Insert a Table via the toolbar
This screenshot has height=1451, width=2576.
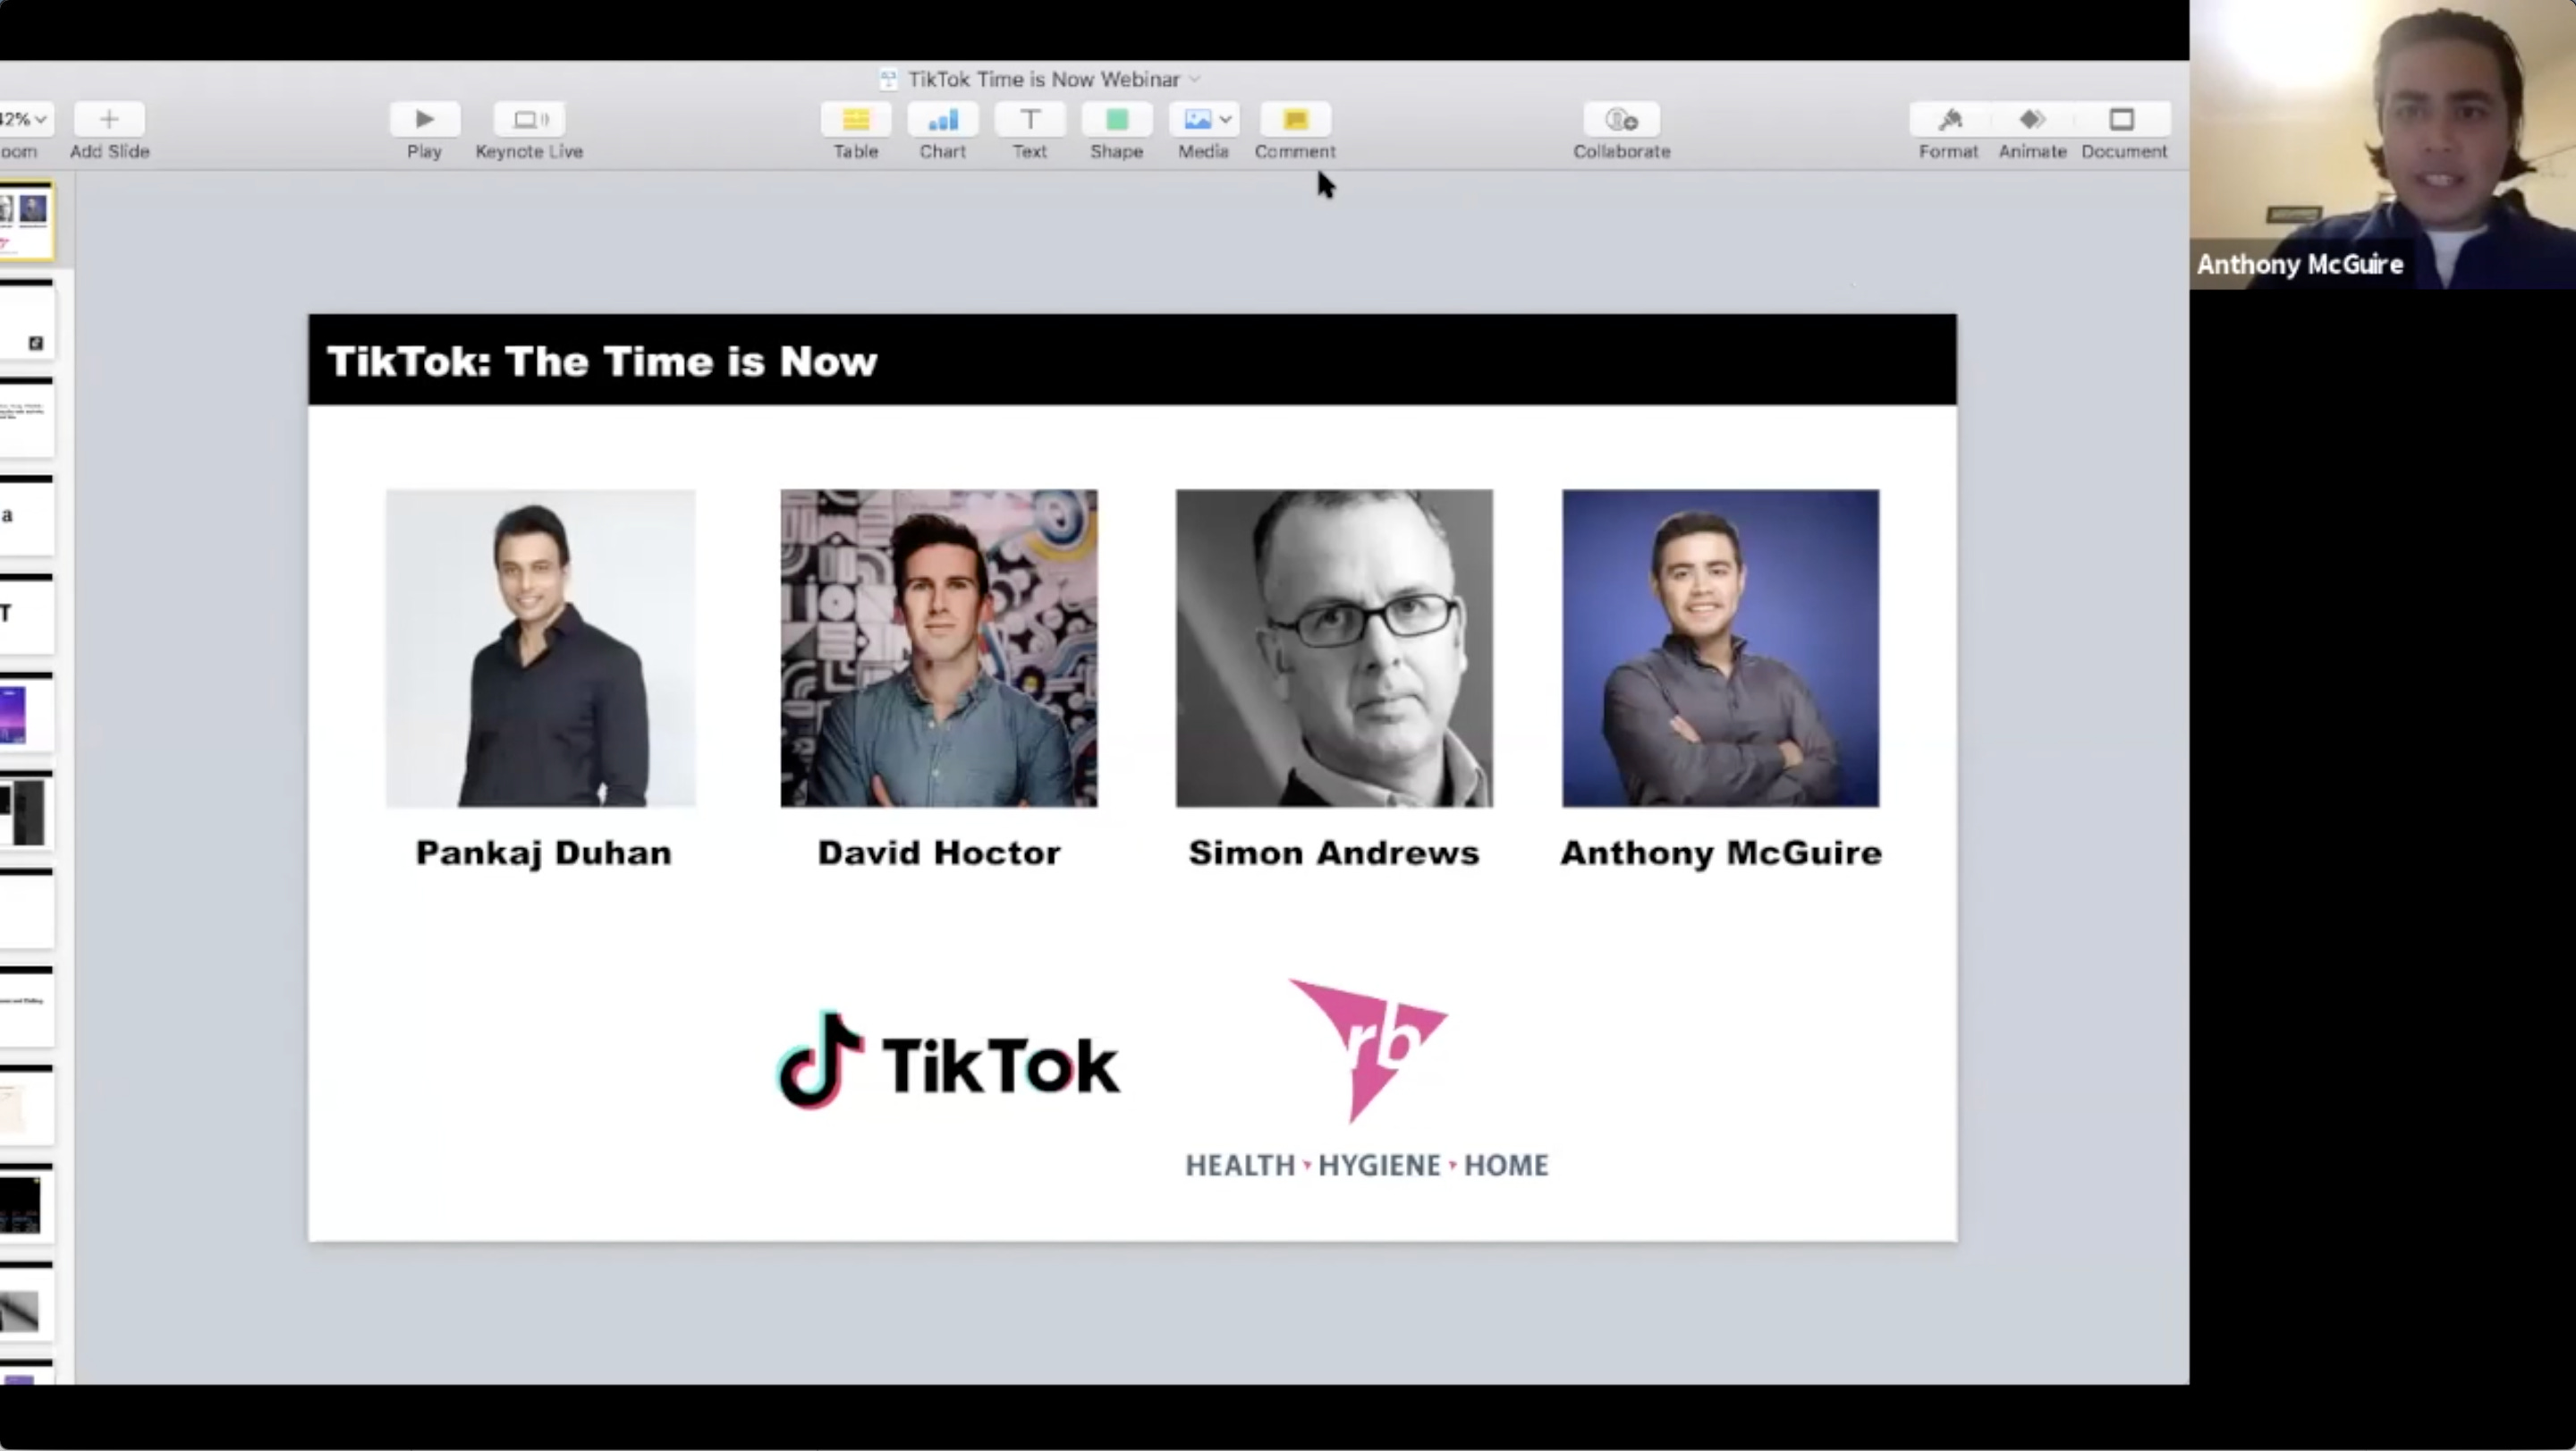(855, 120)
